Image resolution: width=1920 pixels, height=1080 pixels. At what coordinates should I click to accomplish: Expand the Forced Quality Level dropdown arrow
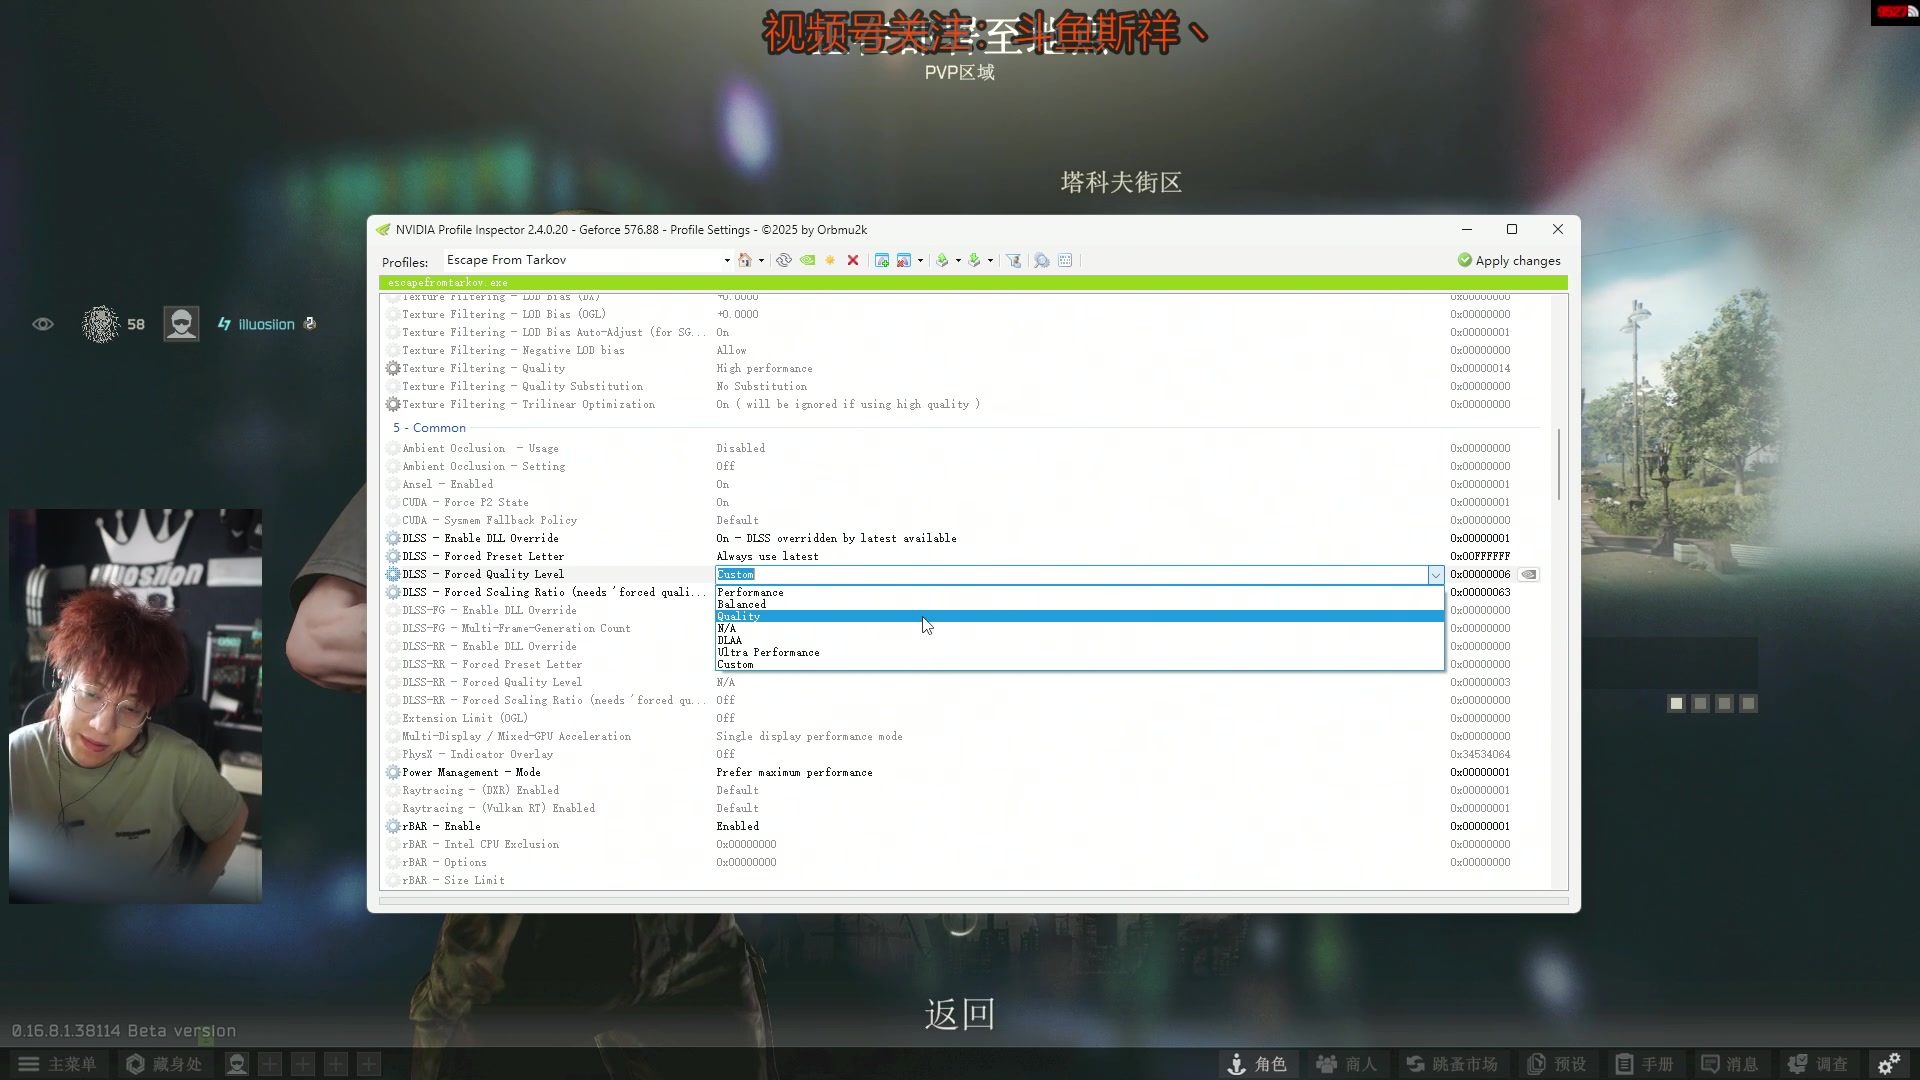[1435, 575]
